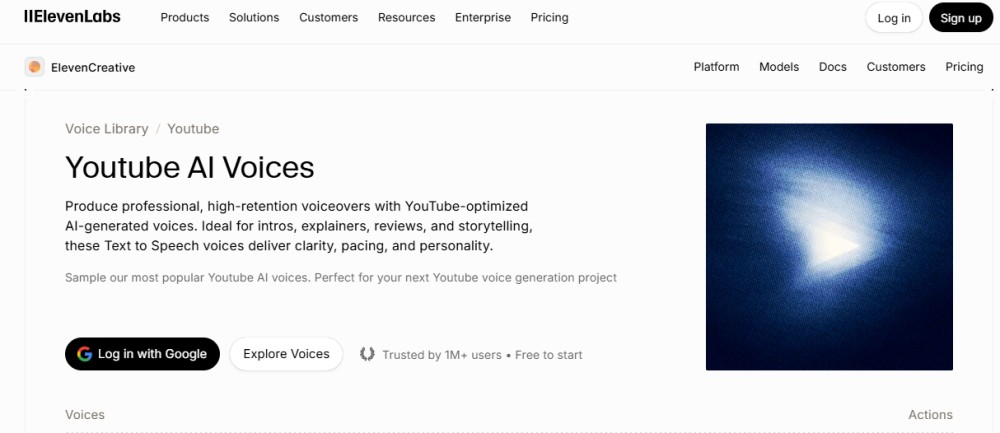The image size is (1000, 433).
Task: Click the 'Sample our most popular' subtitle text
Action: [341, 278]
